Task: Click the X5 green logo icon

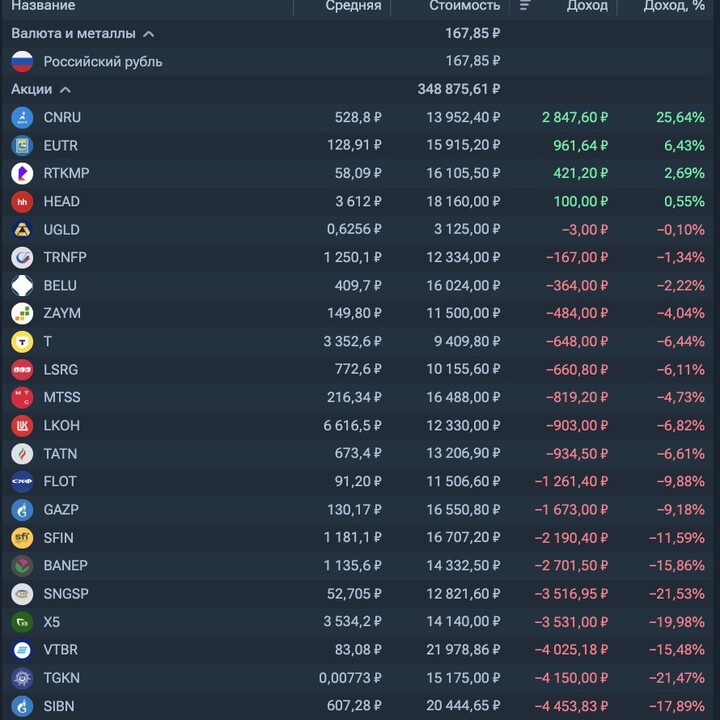Action: 22,622
